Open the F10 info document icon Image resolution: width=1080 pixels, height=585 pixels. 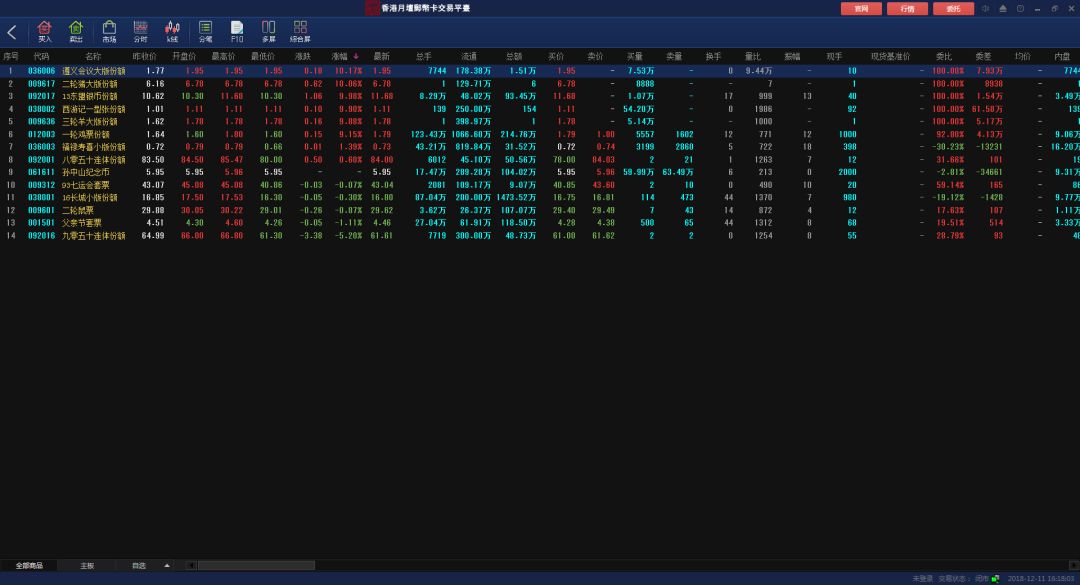(x=237, y=32)
